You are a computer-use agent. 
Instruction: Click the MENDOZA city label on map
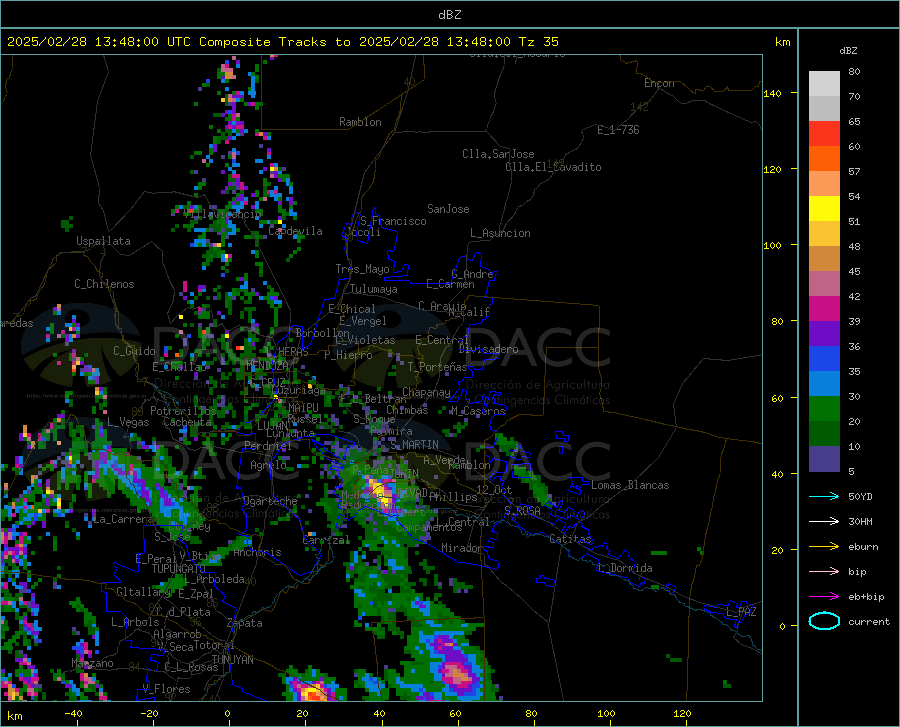267,365
